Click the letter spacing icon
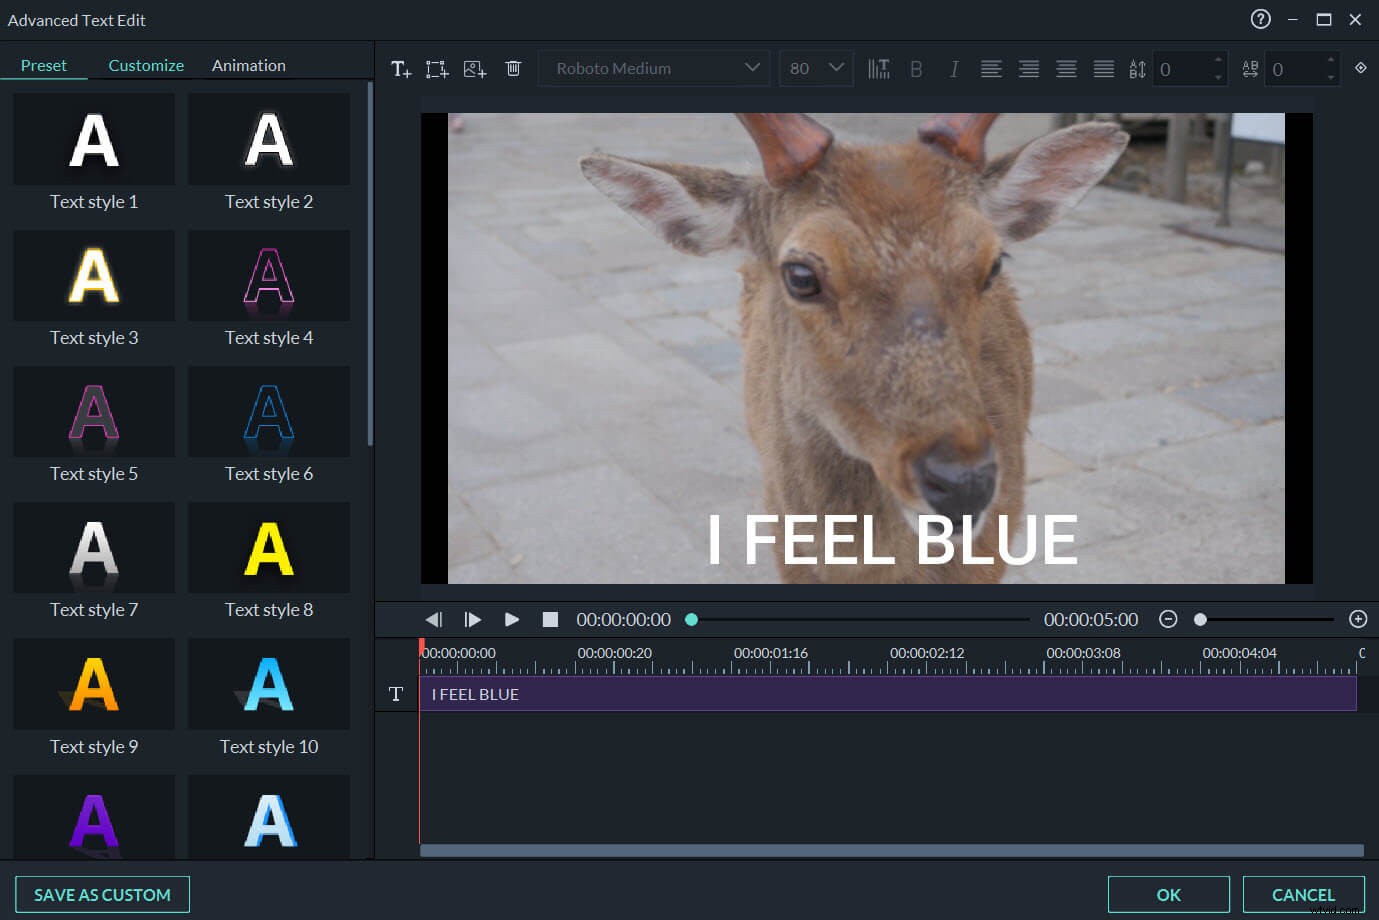The image size is (1379, 920). click(1249, 68)
